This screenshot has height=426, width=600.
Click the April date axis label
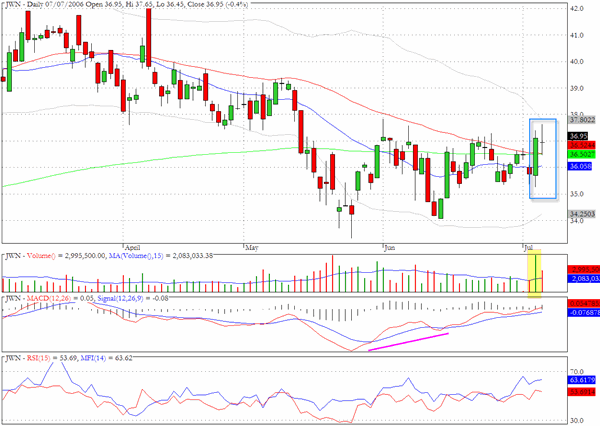pyautogui.click(x=132, y=248)
